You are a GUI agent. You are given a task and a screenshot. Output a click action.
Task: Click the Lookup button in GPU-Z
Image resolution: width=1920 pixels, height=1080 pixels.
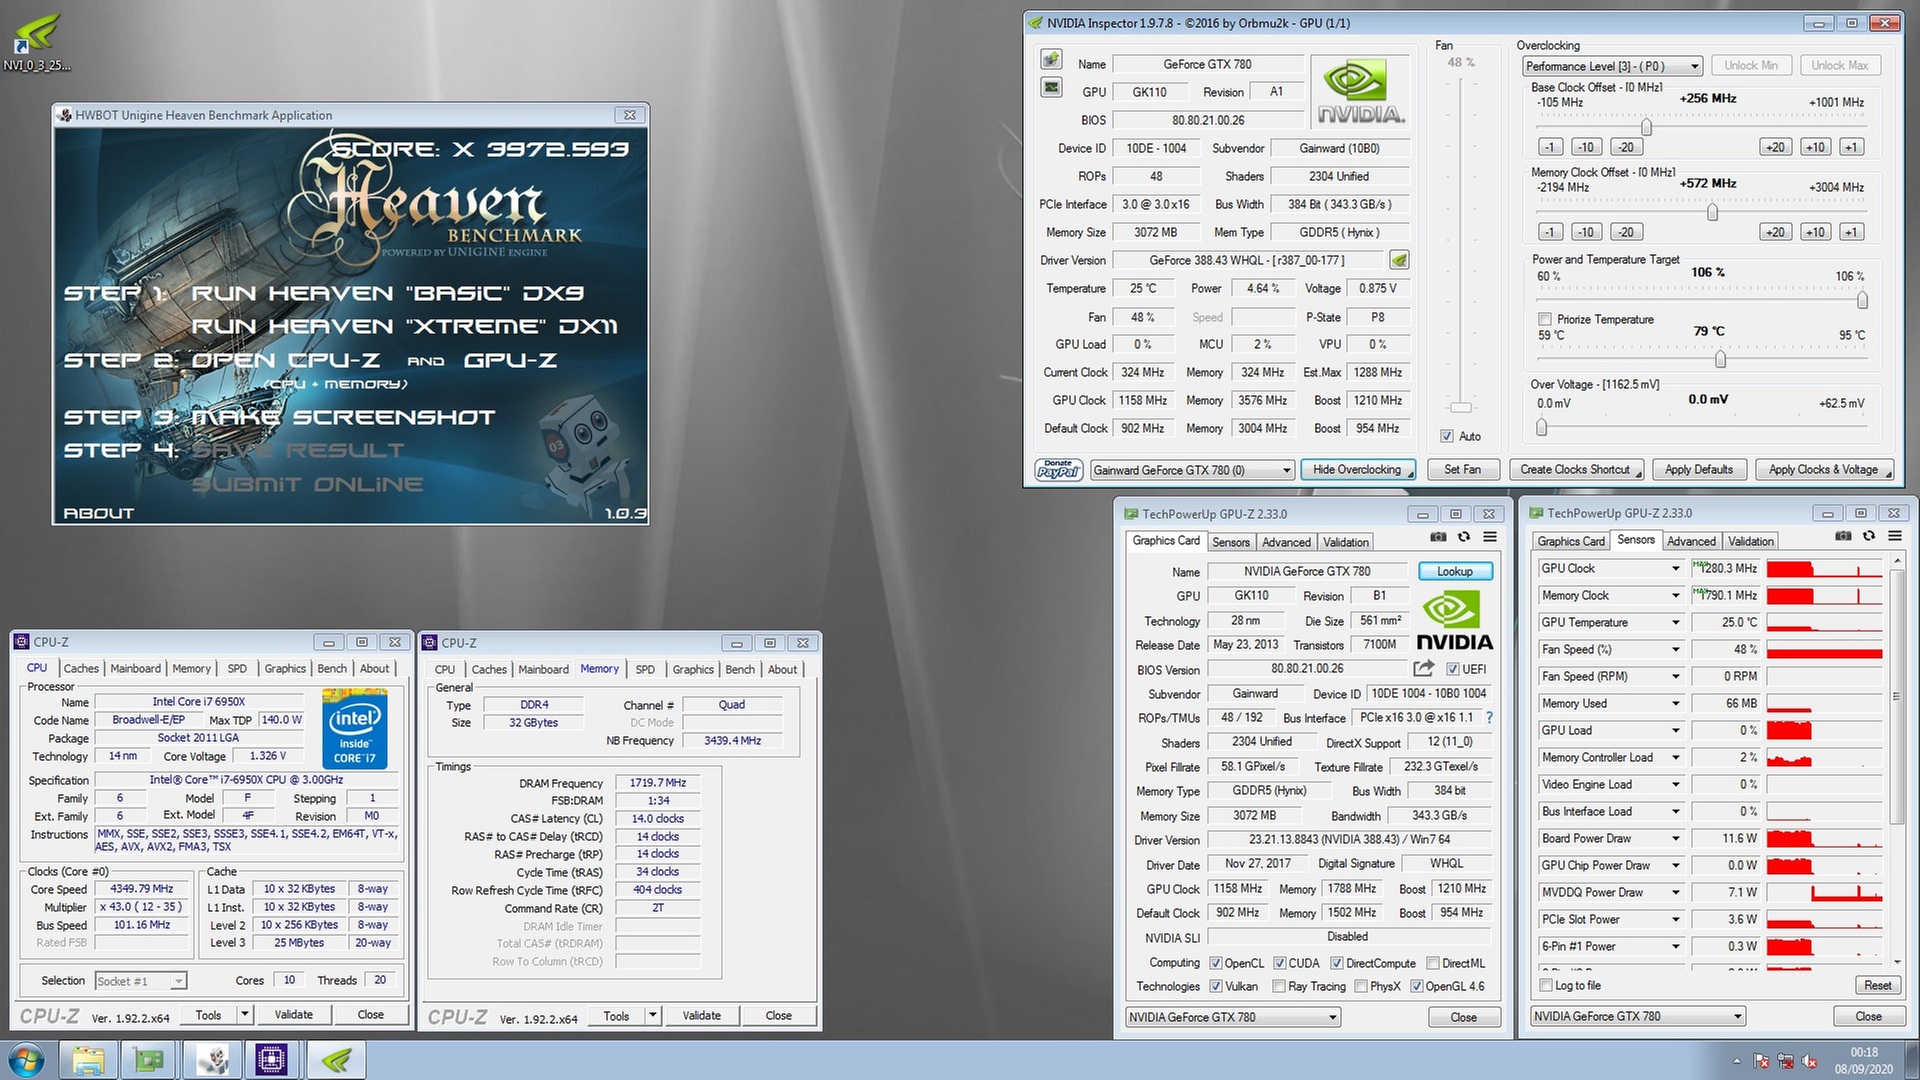click(1455, 571)
